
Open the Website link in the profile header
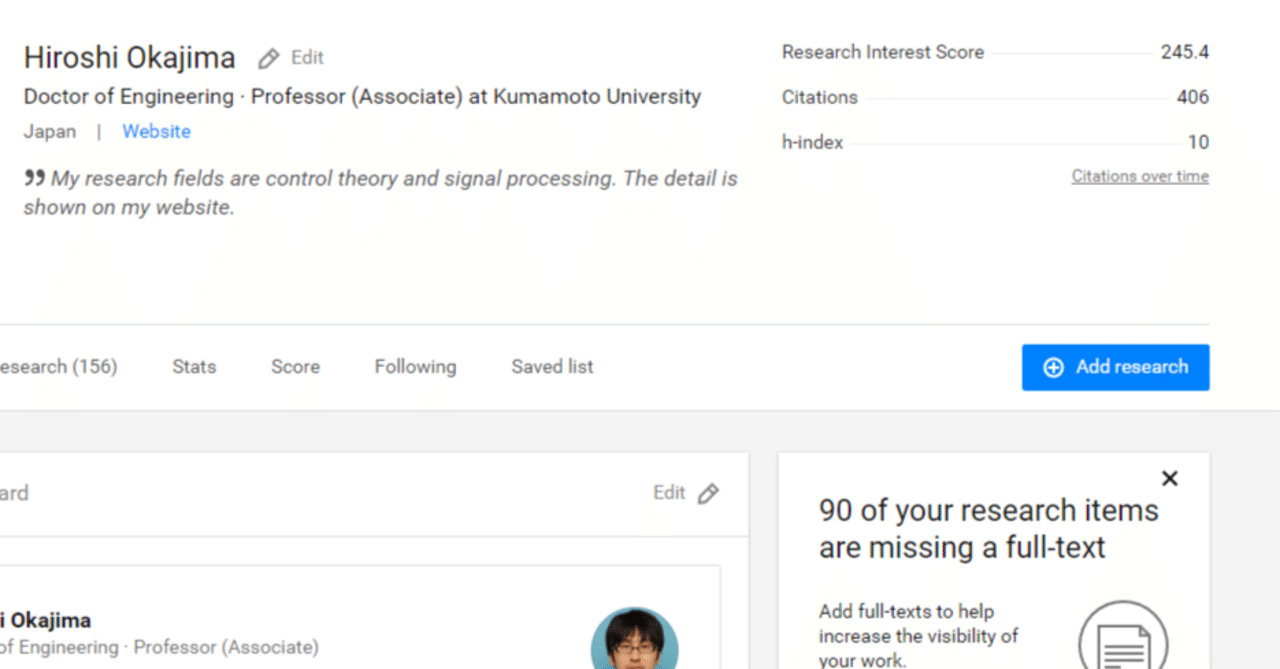[156, 131]
